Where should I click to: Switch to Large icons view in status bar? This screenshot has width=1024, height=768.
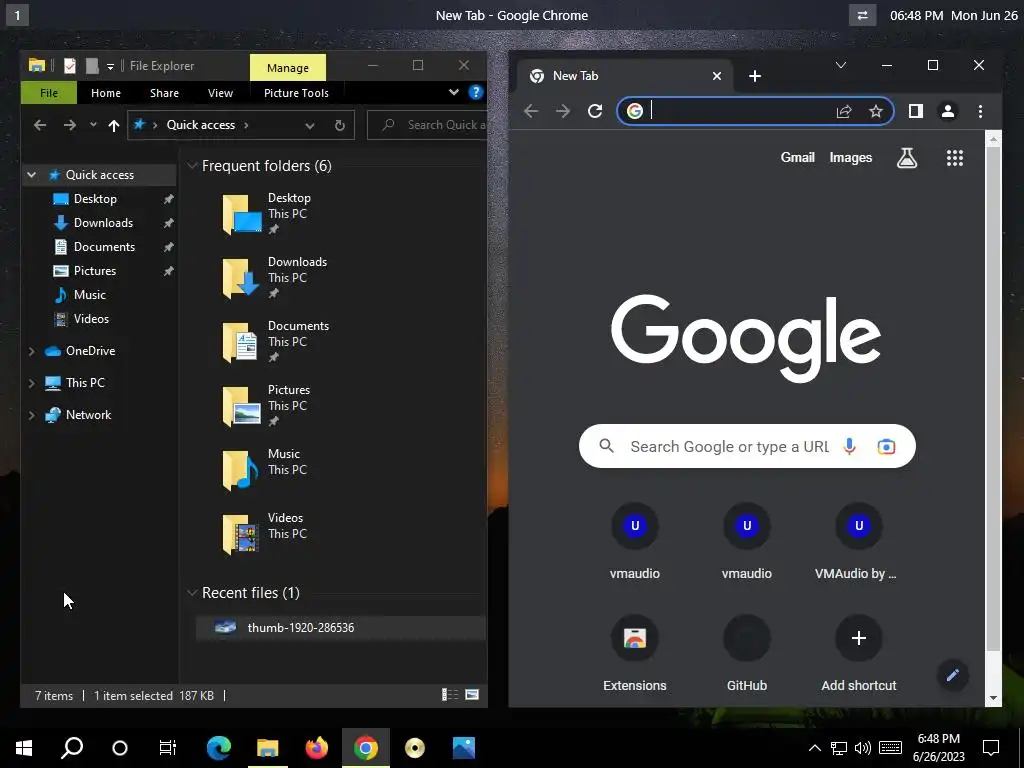tap(472, 695)
